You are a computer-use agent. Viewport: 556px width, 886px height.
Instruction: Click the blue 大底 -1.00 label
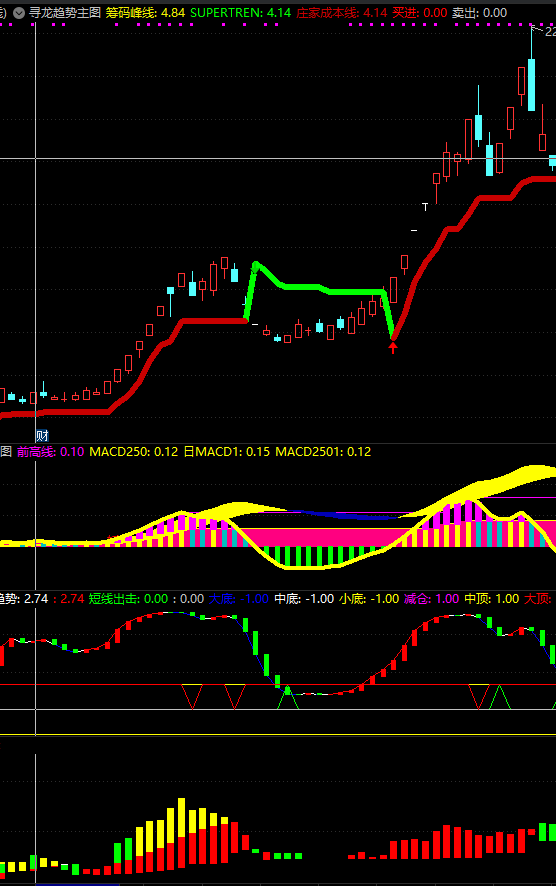pyautogui.click(x=238, y=598)
